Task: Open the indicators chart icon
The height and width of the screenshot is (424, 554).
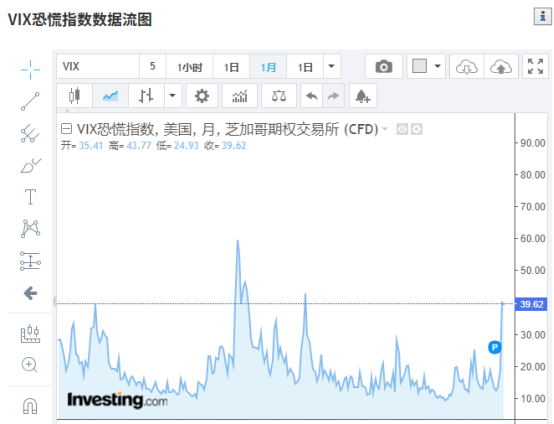Action: (240, 96)
